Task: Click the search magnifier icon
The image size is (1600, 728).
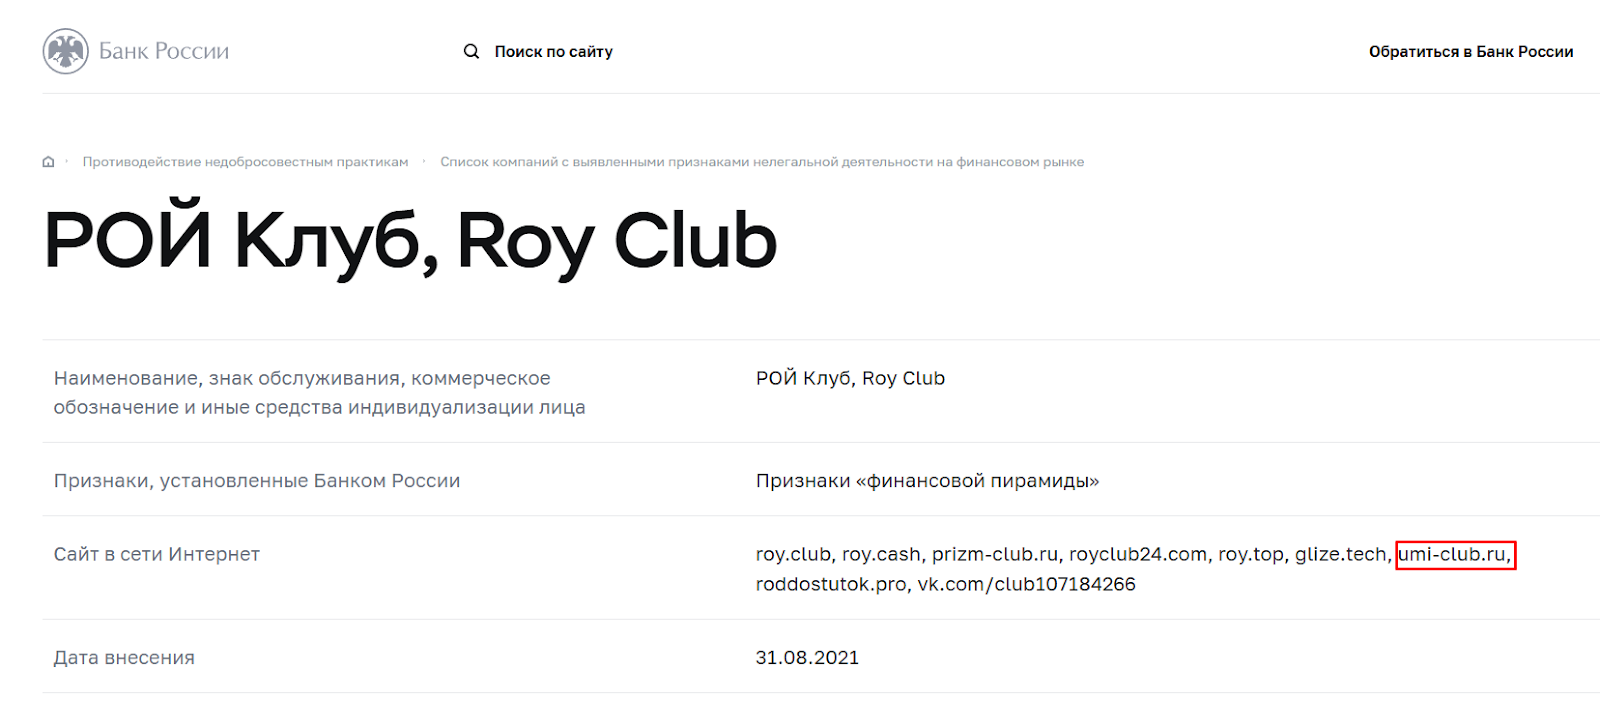Action: click(471, 51)
